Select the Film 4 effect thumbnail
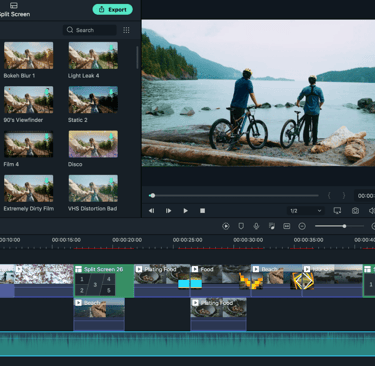375x366 pixels. (28, 144)
